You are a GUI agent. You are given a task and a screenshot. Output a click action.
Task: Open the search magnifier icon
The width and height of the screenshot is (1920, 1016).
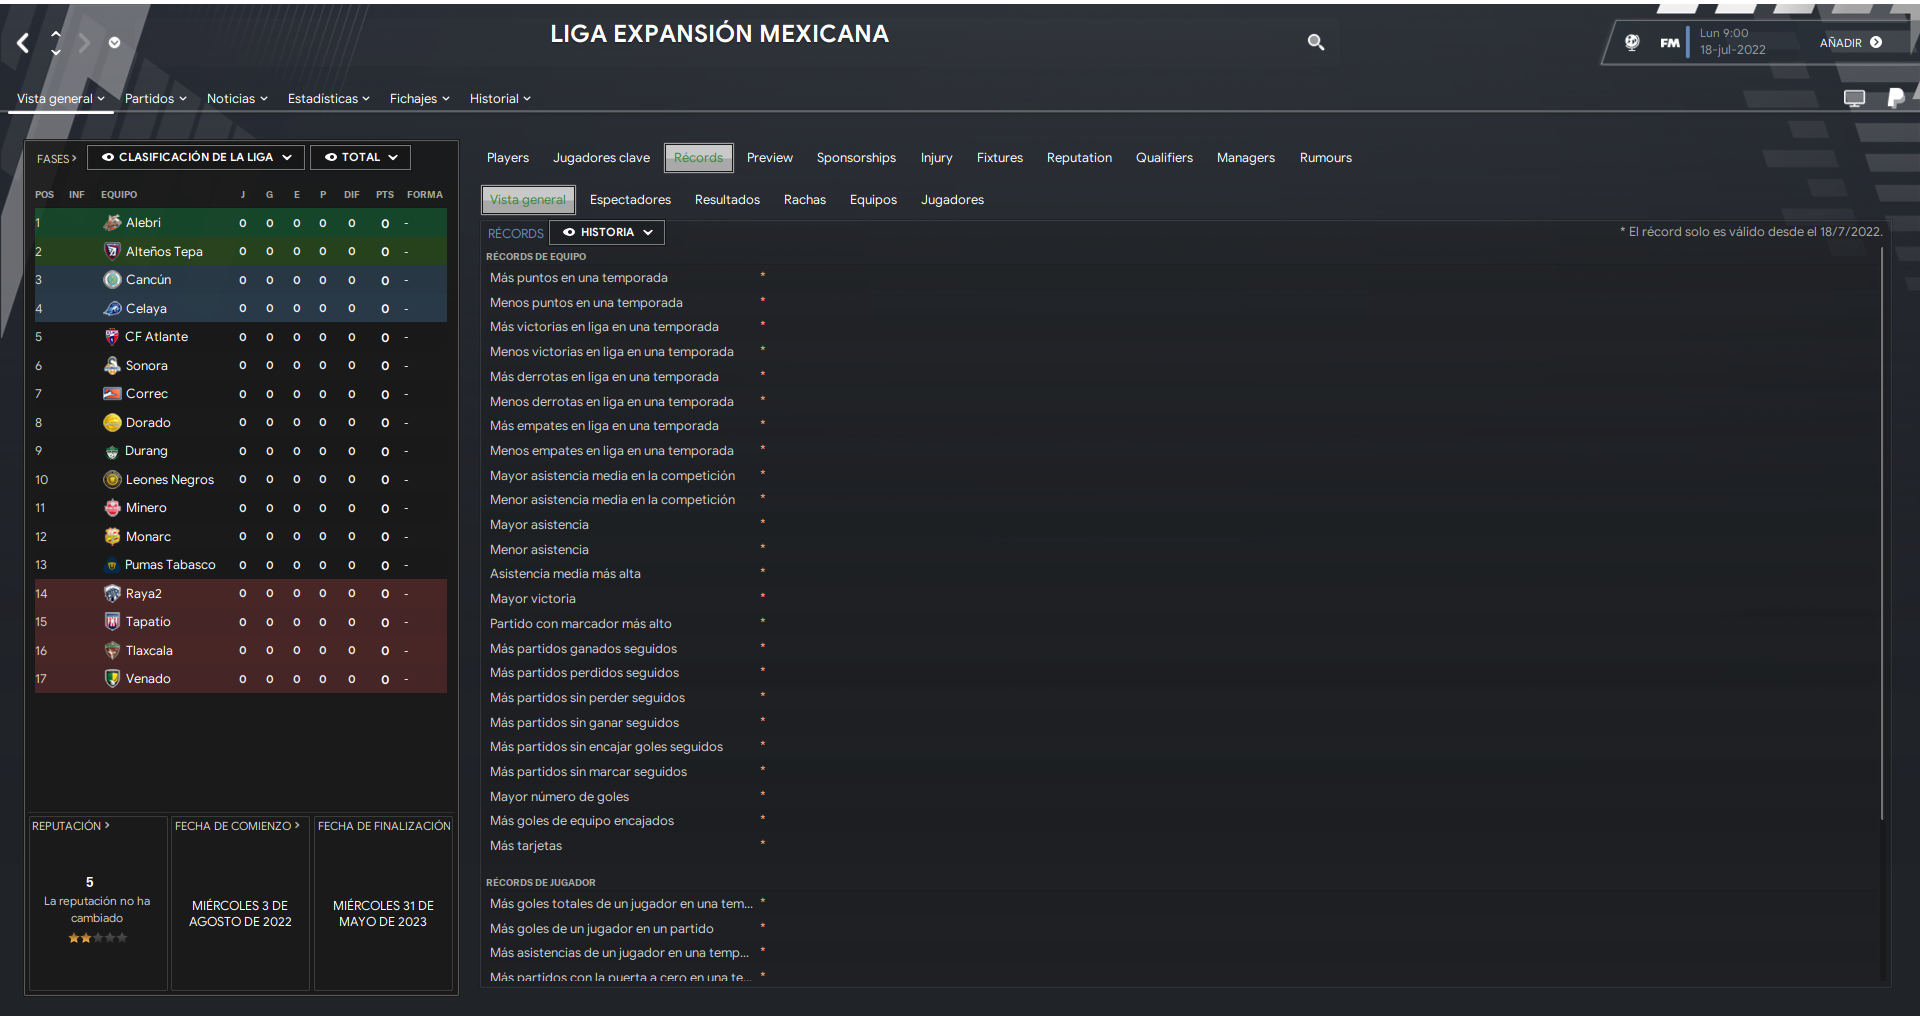[1316, 42]
